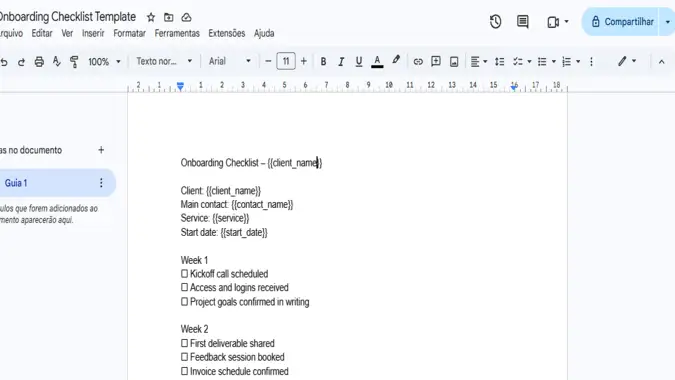Collapse the menus with up chevron
Screen dimensions: 675x380
pos(662,62)
